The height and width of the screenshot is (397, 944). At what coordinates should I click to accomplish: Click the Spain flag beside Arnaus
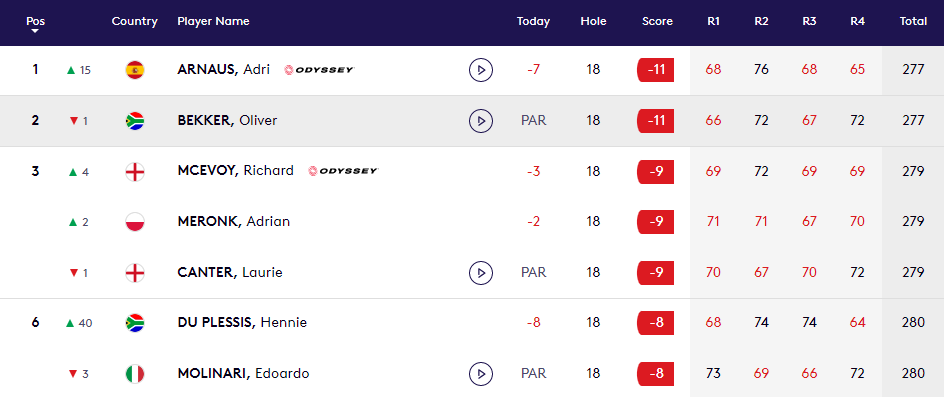(135, 70)
